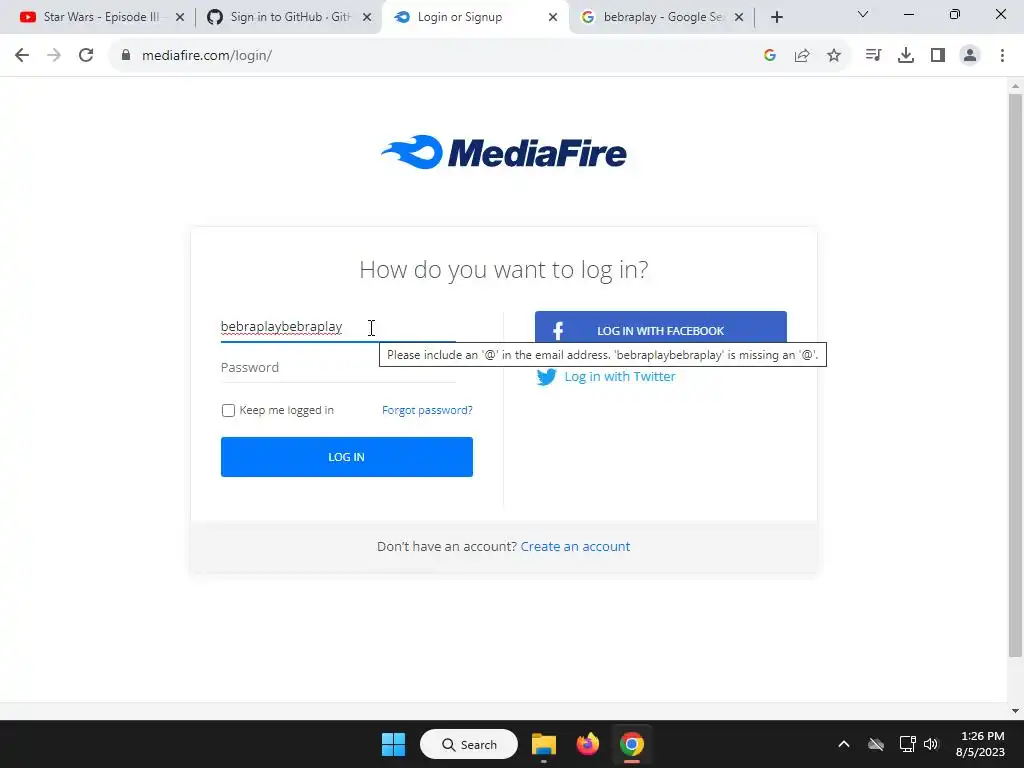Show hidden system tray icons
Viewport: 1024px width, 768px height.
[844, 744]
